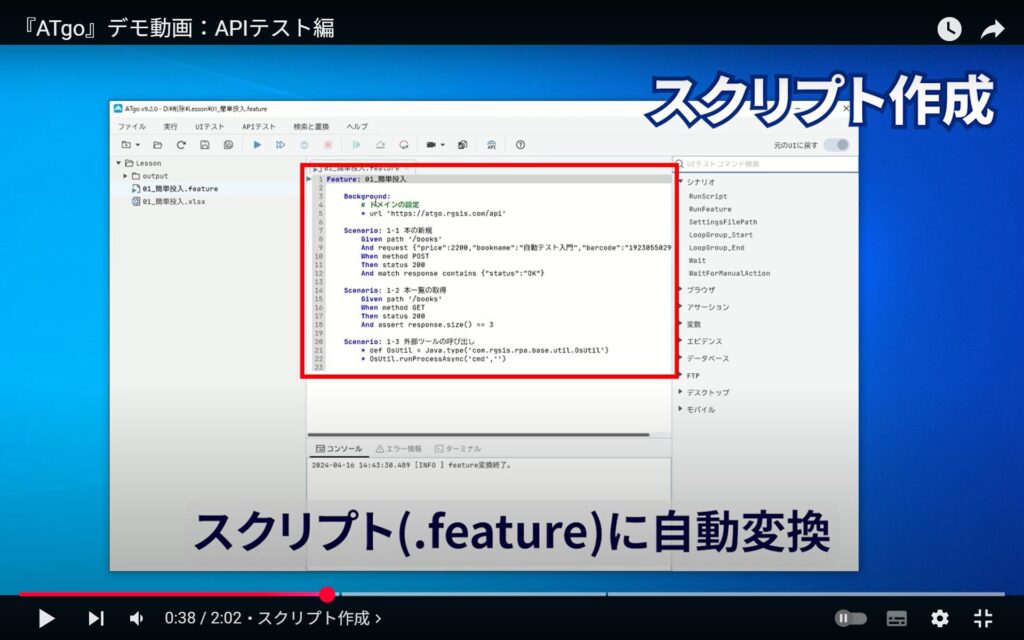This screenshot has width=1024, height=640.
Task: Open the APIテスト menu
Action: (259, 127)
